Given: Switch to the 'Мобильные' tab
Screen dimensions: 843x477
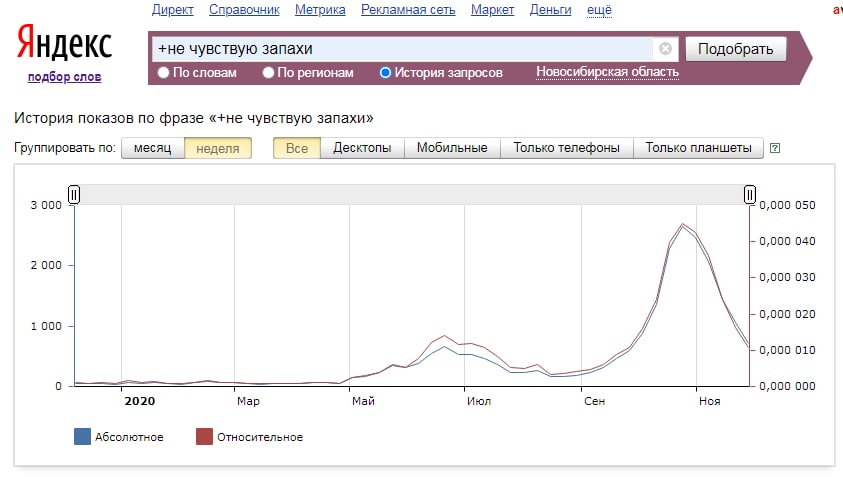Looking at the screenshot, I should pyautogui.click(x=452, y=148).
